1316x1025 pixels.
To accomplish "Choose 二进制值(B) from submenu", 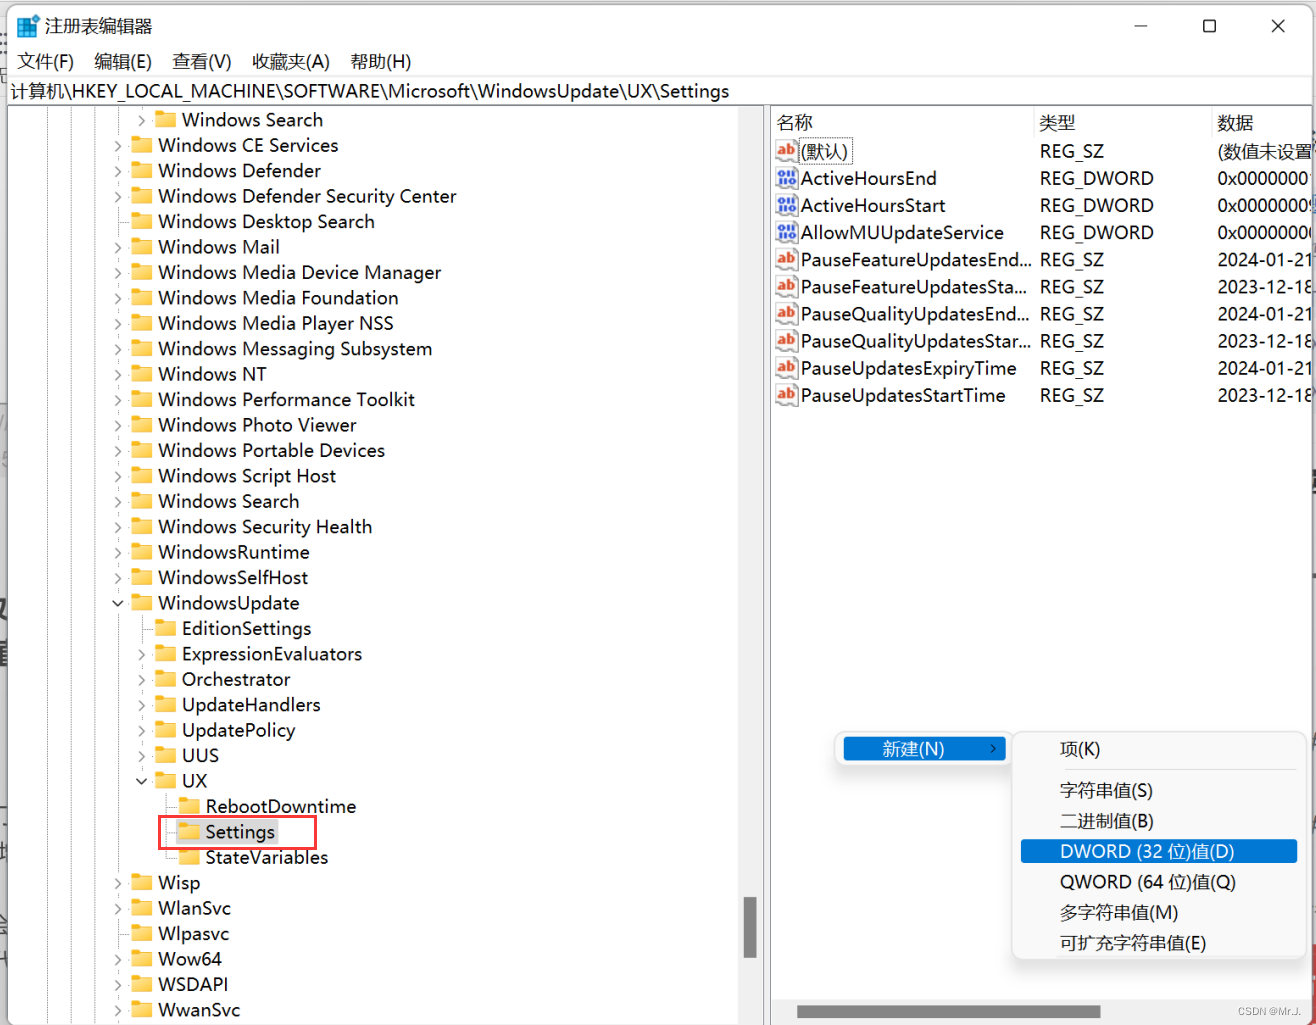I will tap(1159, 821).
